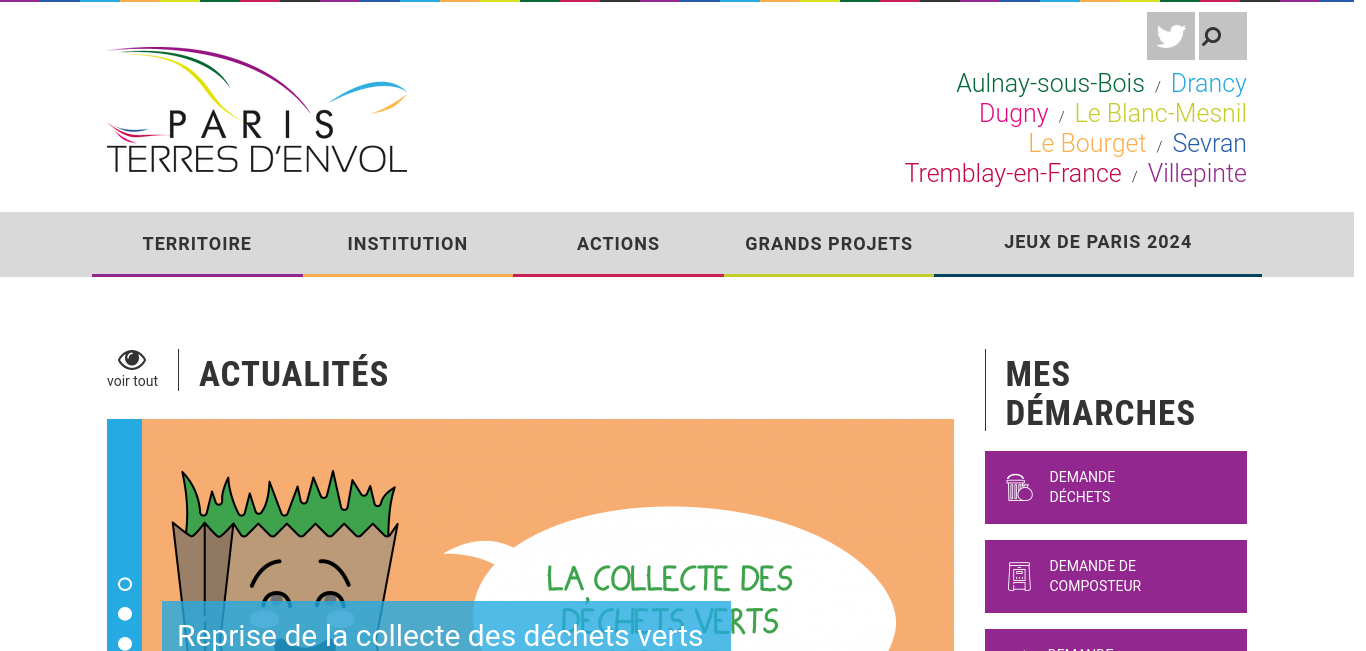This screenshot has width=1366, height=651.
Task: Follow the Tremblay-en-France city link
Action: coord(1013,173)
